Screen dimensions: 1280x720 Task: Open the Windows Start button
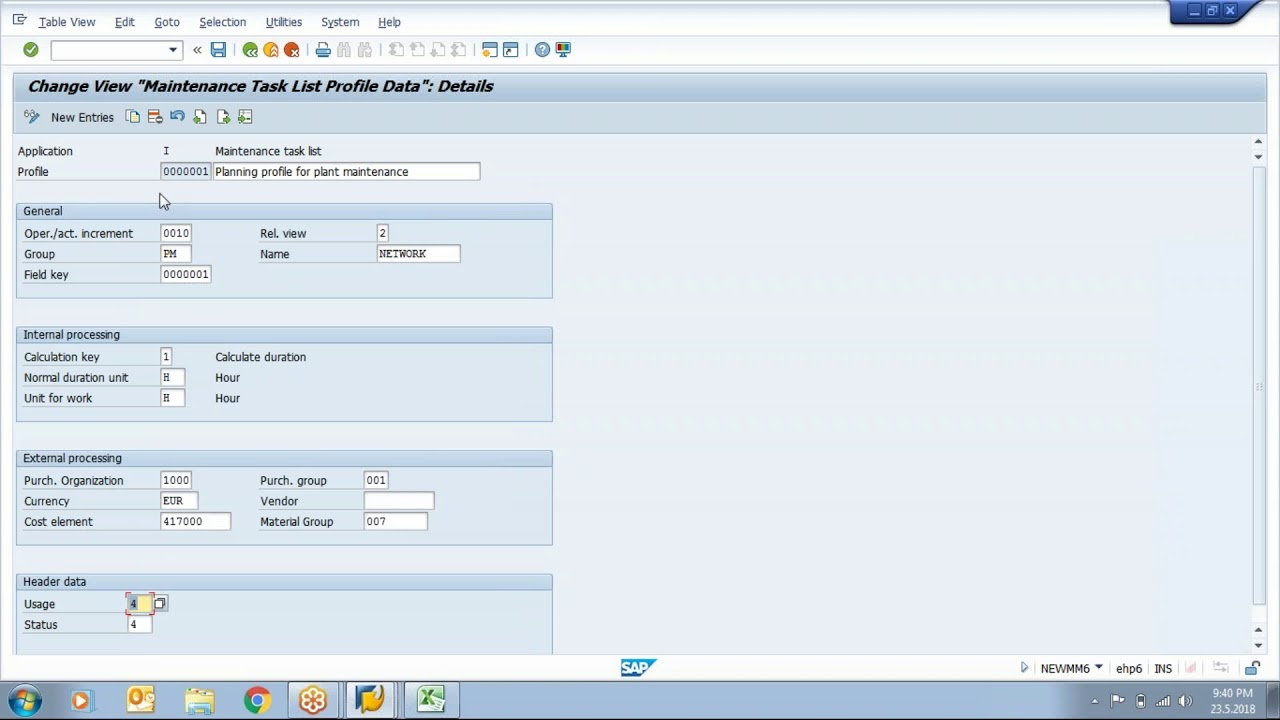[x=25, y=700]
